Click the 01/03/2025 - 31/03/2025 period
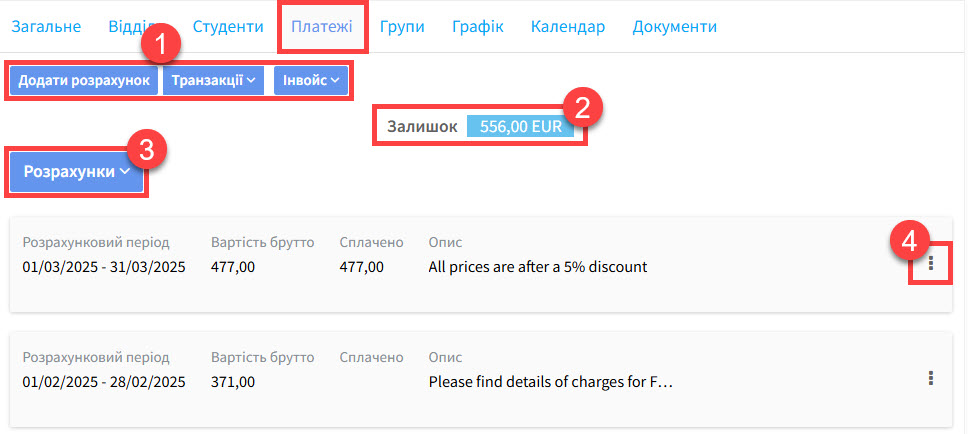Viewport: 968px width, 434px height. pos(104,267)
